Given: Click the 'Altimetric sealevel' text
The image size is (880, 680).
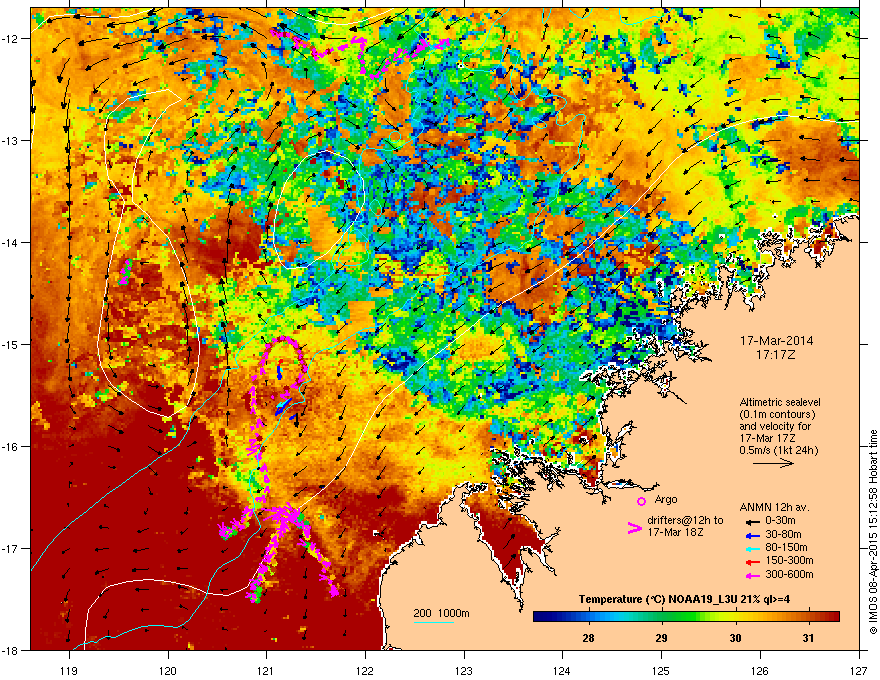Looking at the screenshot, I should pos(780,402).
